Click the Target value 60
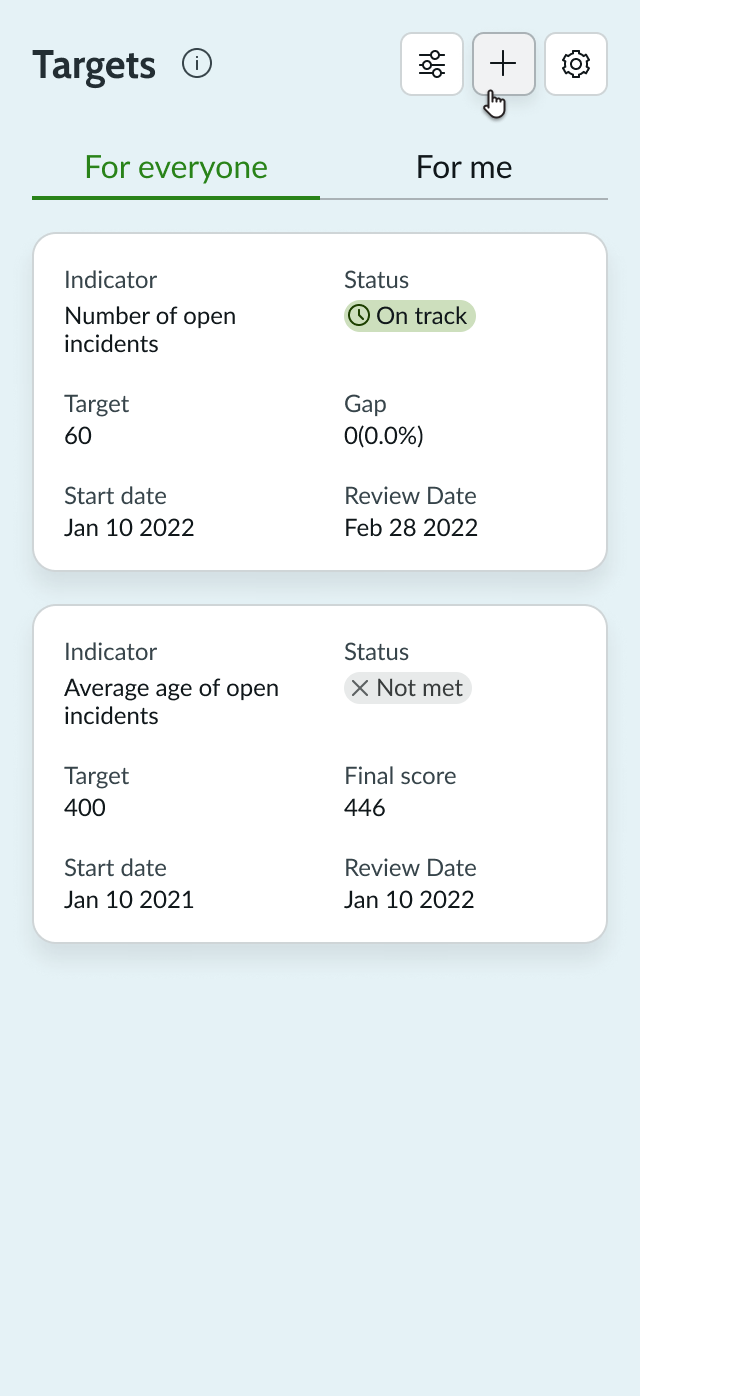The width and height of the screenshot is (736, 1396). [77, 435]
